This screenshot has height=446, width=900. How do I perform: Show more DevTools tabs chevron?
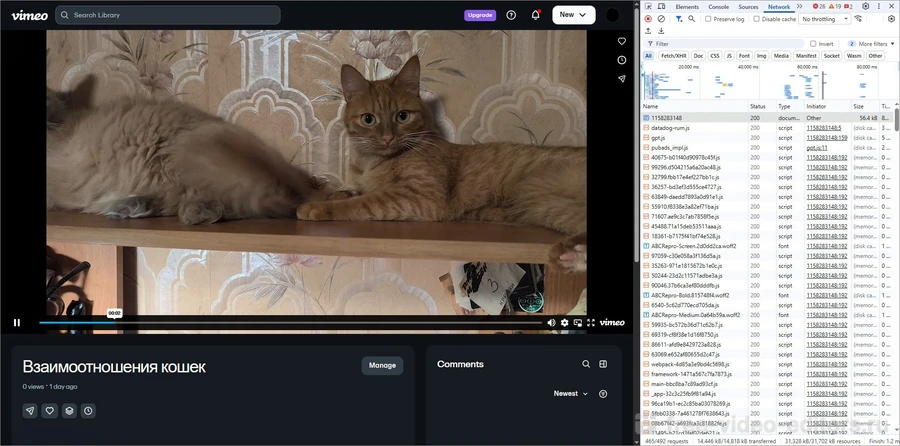(x=800, y=7)
